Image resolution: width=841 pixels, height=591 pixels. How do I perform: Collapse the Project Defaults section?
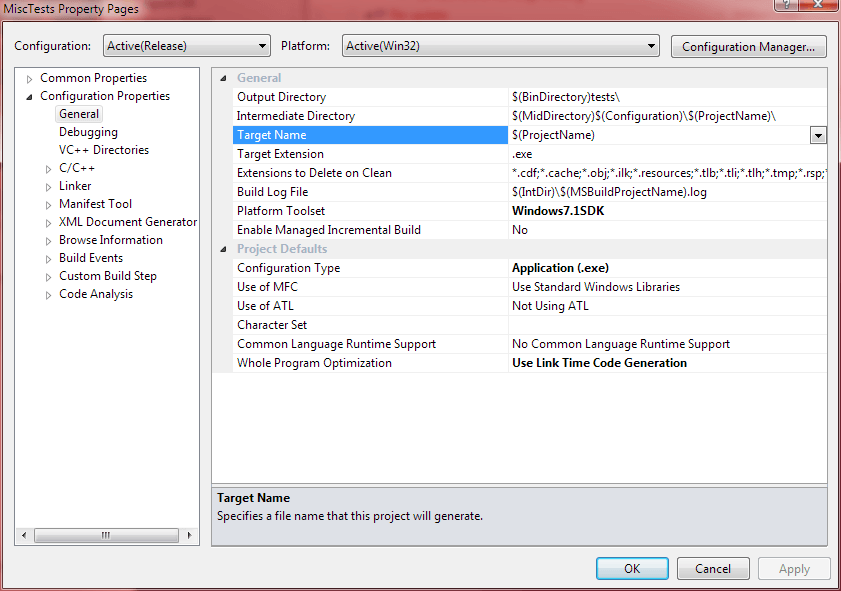(223, 249)
